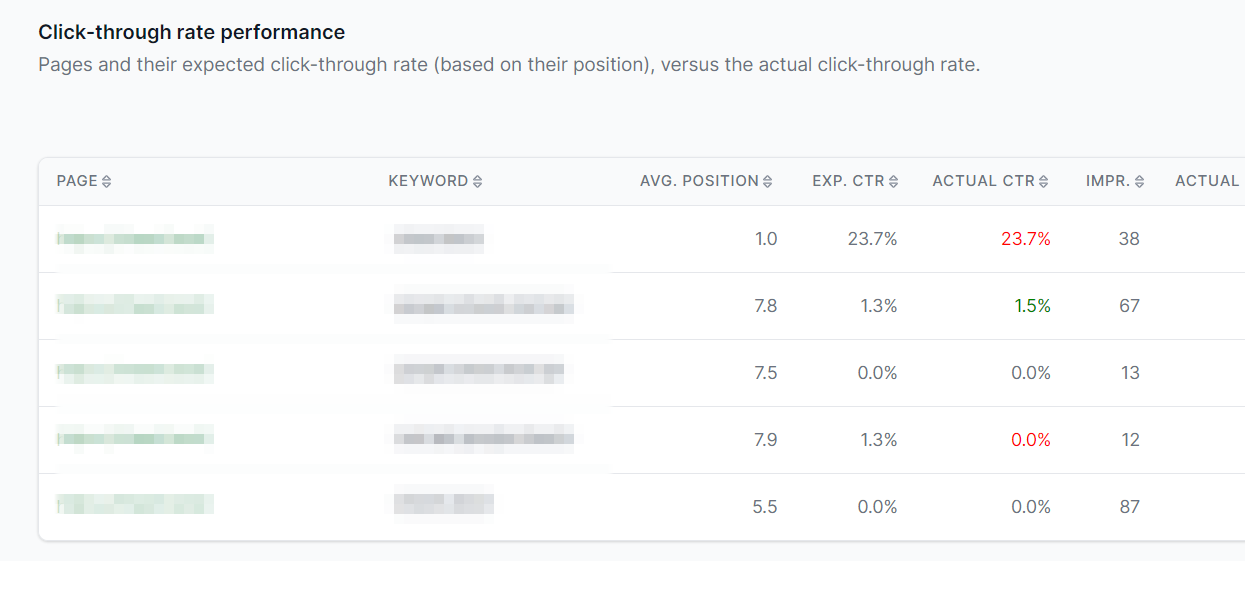Select the keyword at average position 7.8
The image size is (1245, 592).
(x=484, y=306)
